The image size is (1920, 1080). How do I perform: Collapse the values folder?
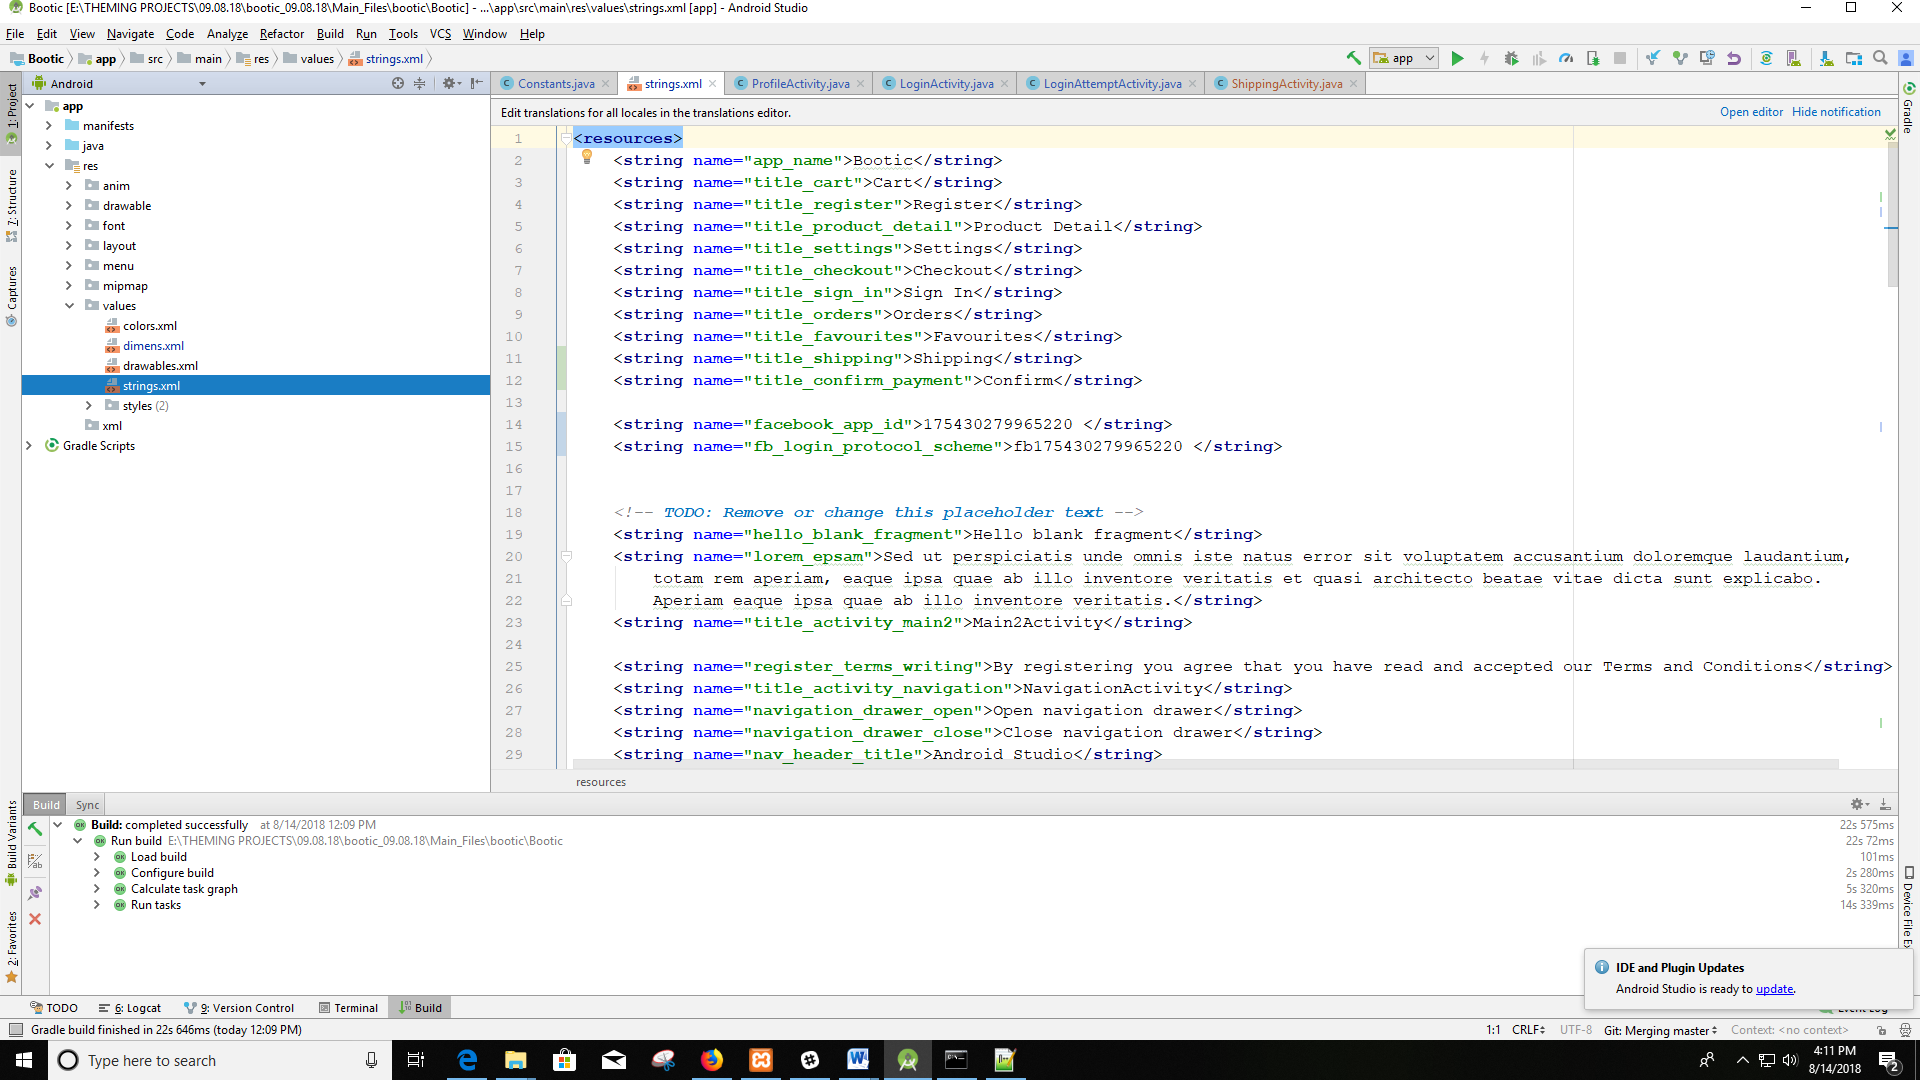tap(69, 306)
